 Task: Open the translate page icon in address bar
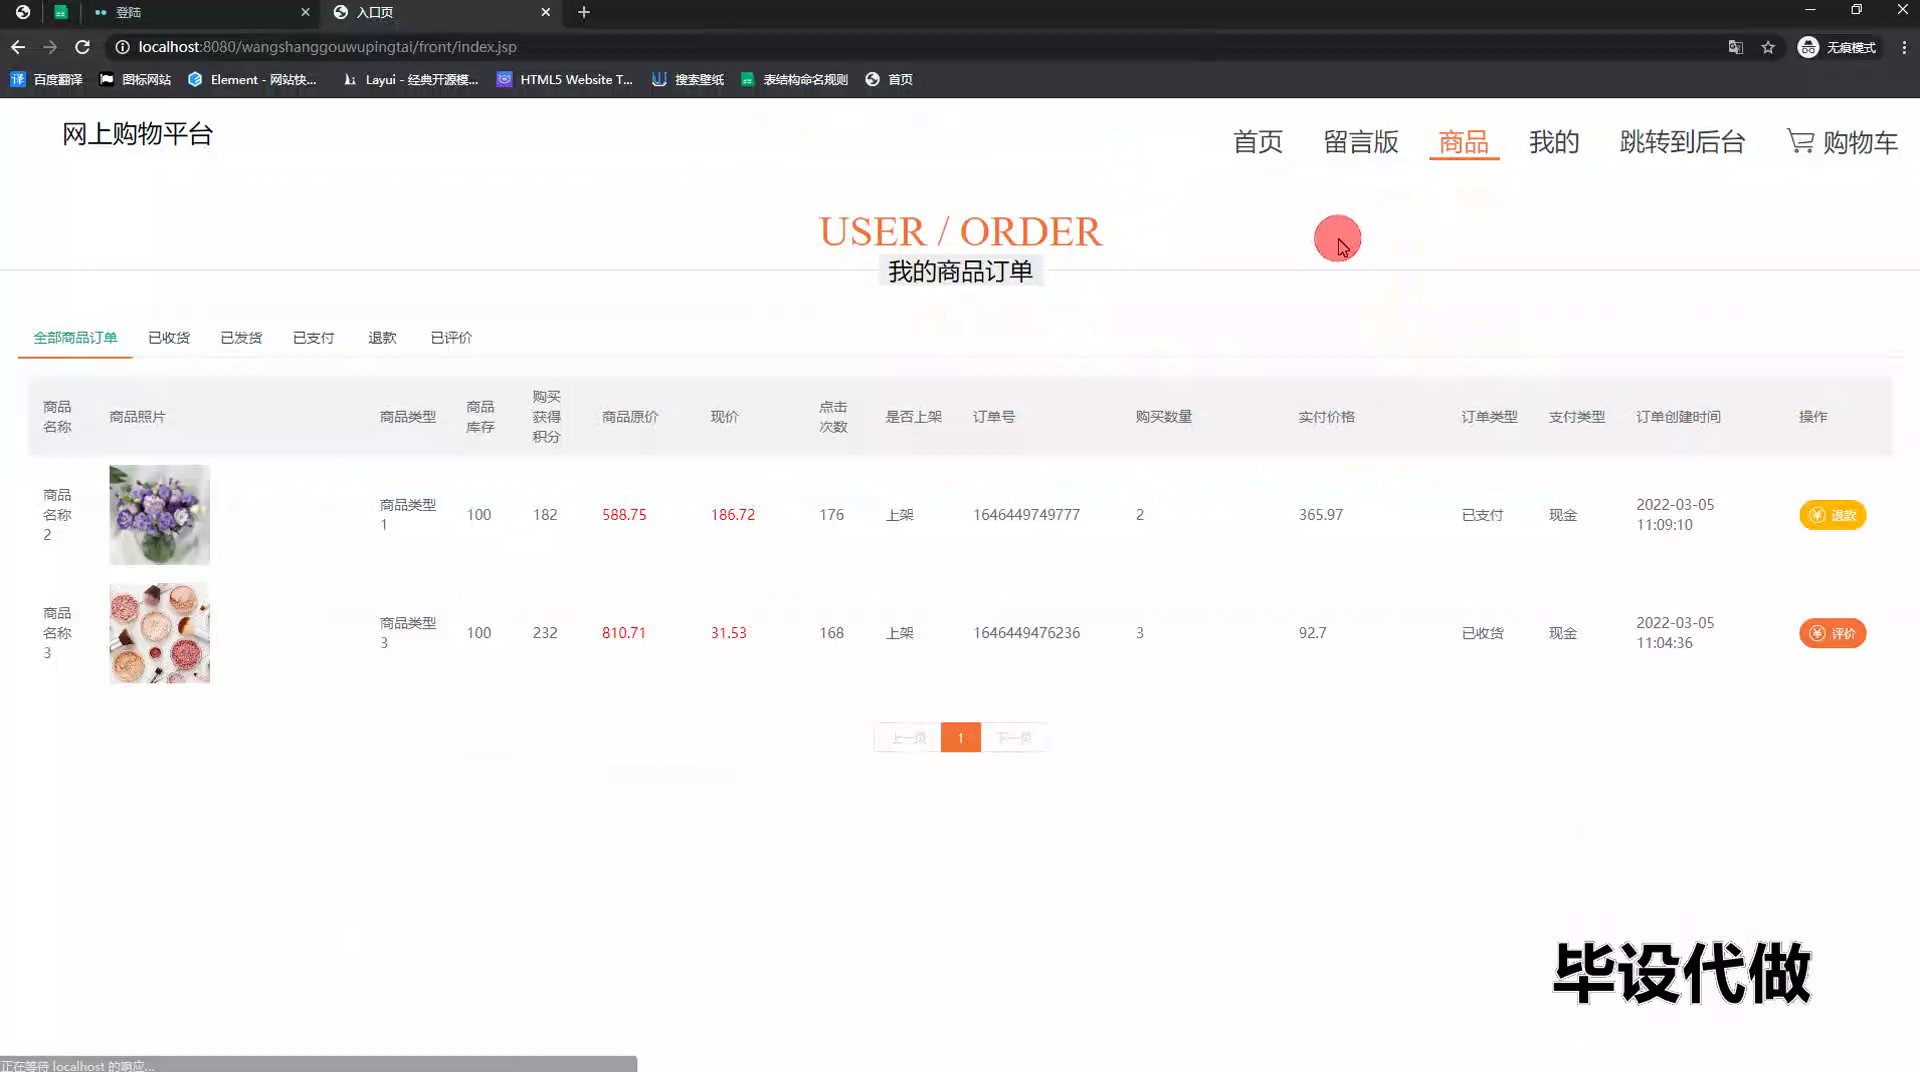pos(1736,47)
